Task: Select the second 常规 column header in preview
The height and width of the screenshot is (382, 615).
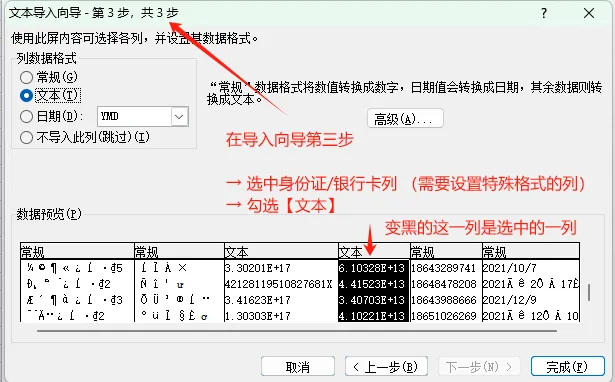Action: click(x=179, y=251)
